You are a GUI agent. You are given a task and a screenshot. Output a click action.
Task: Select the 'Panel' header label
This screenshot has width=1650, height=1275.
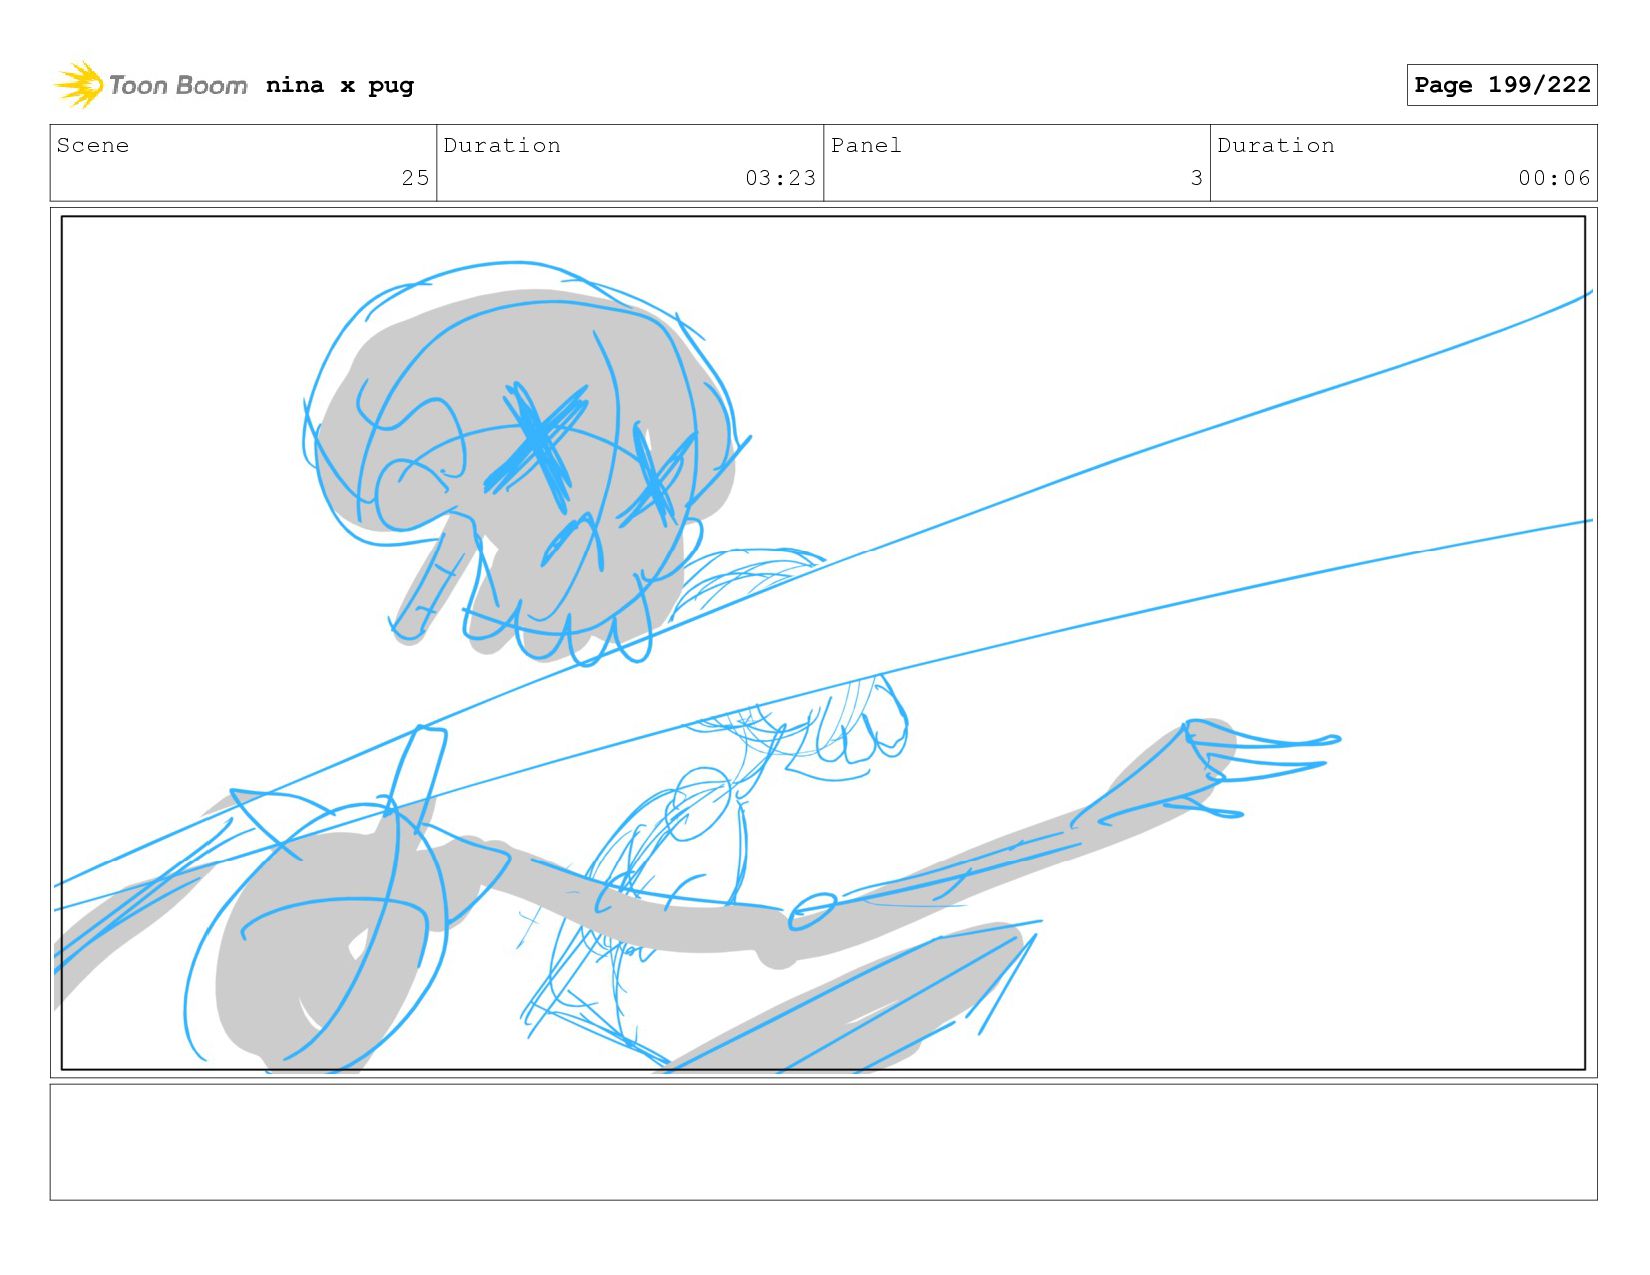866,145
